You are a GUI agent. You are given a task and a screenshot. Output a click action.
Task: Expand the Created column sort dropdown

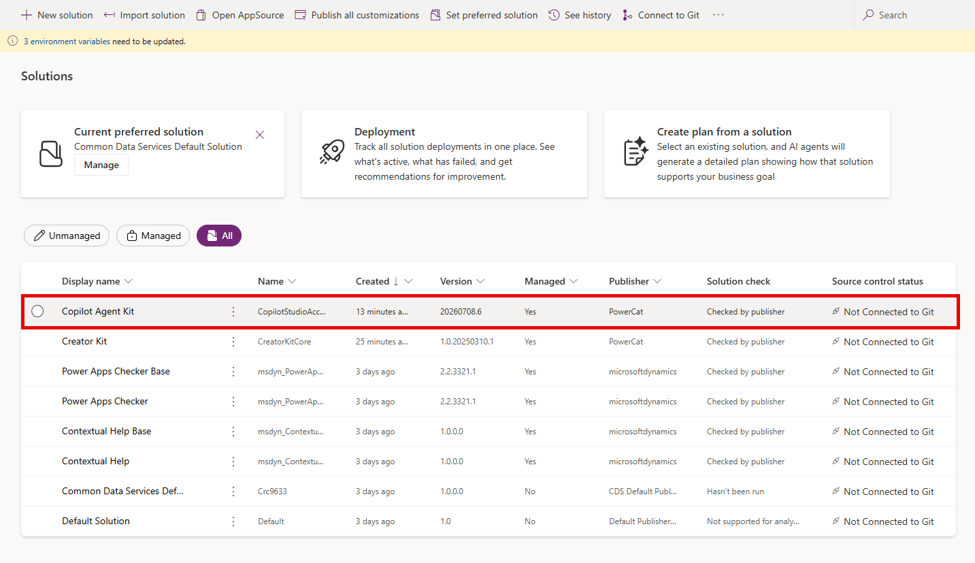tap(409, 281)
